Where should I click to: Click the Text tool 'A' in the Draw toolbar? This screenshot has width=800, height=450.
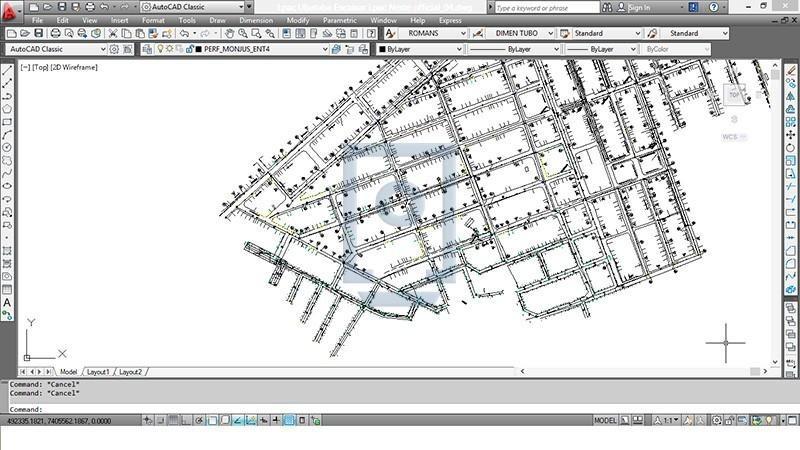pyautogui.click(x=7, y=302)
